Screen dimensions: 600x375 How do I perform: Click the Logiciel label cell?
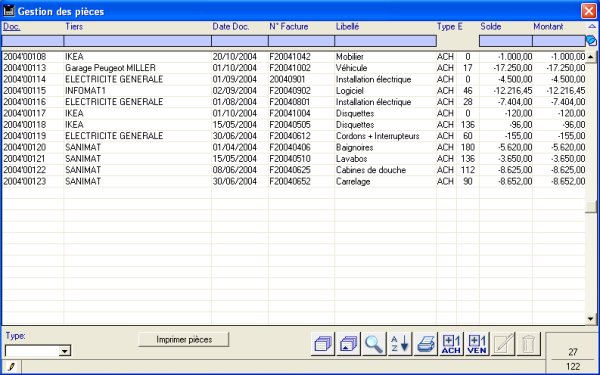(349, 91)
